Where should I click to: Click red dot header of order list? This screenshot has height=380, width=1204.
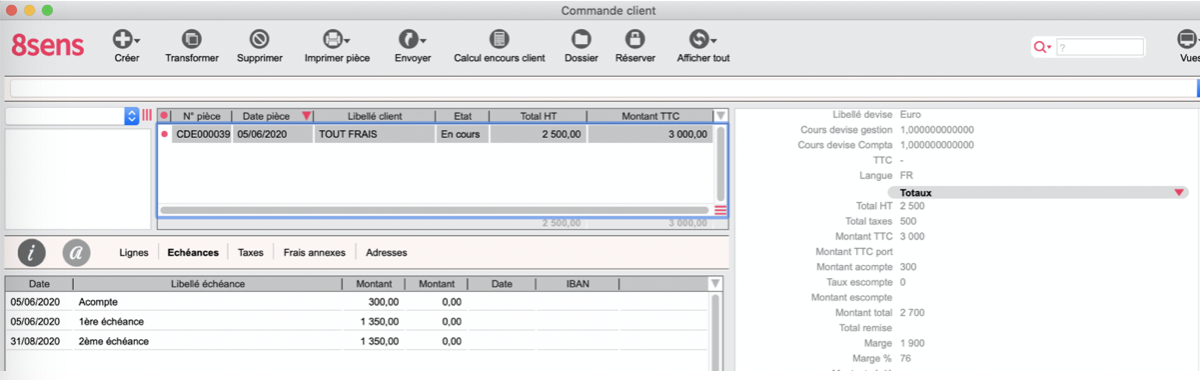coord(164,116)
